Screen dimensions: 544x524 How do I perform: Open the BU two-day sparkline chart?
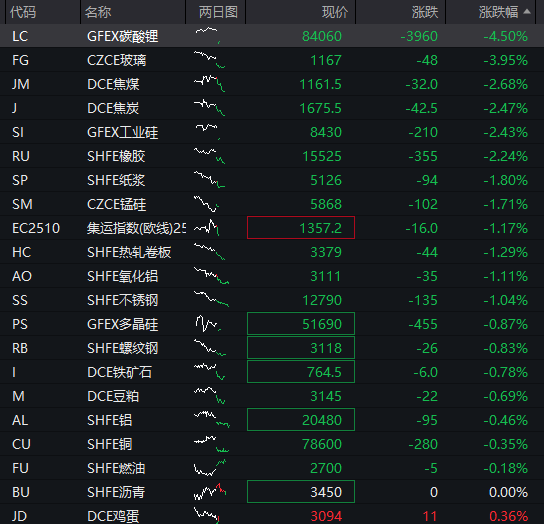(210, 492)
